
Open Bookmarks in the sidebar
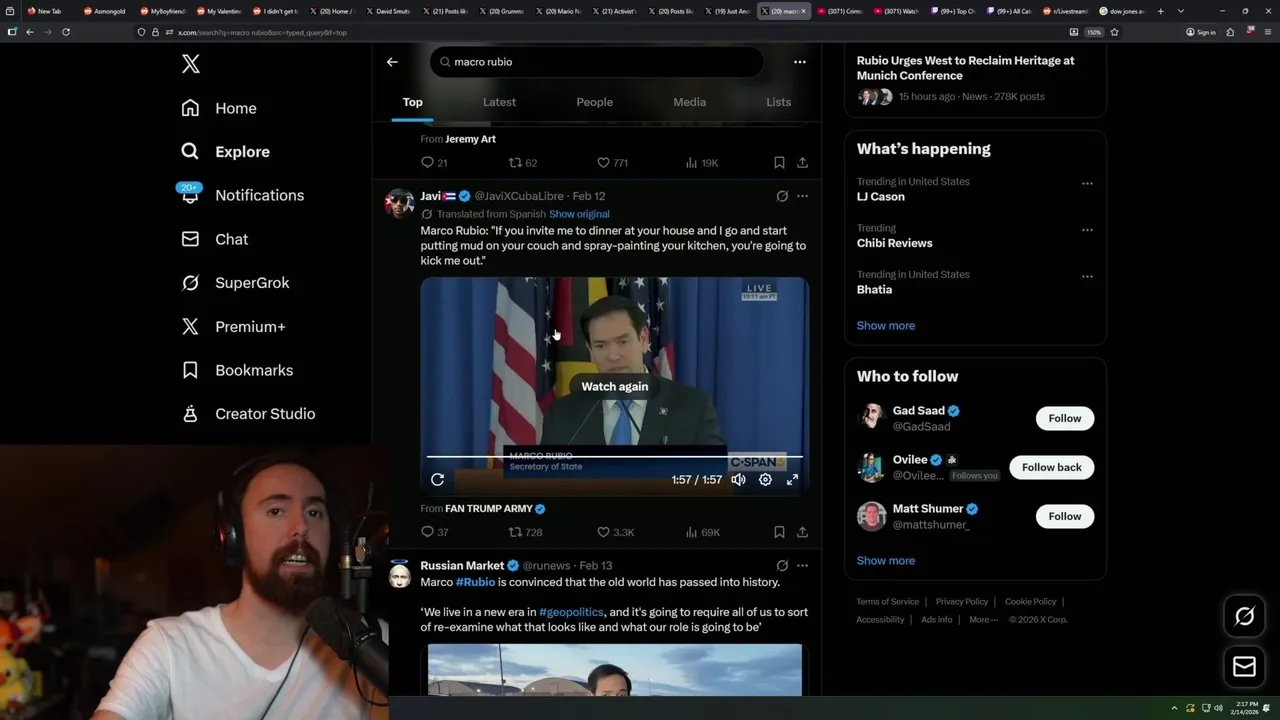point(238,370)
